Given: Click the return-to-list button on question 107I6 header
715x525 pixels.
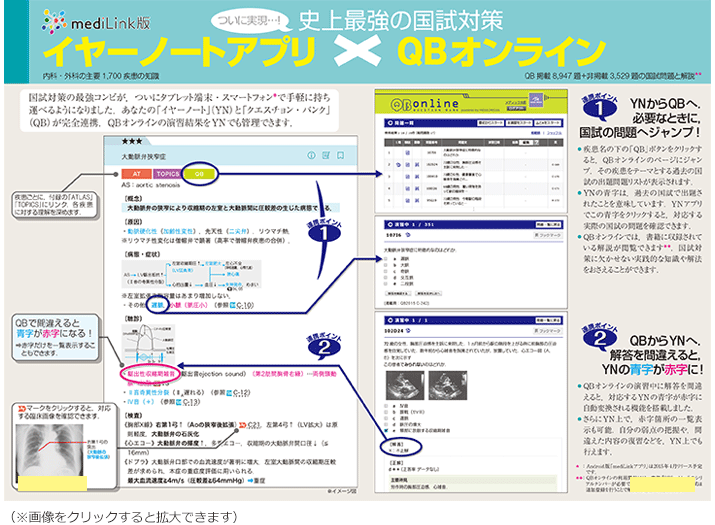Looking at the screenshot, I should click(x=549, y=224).
